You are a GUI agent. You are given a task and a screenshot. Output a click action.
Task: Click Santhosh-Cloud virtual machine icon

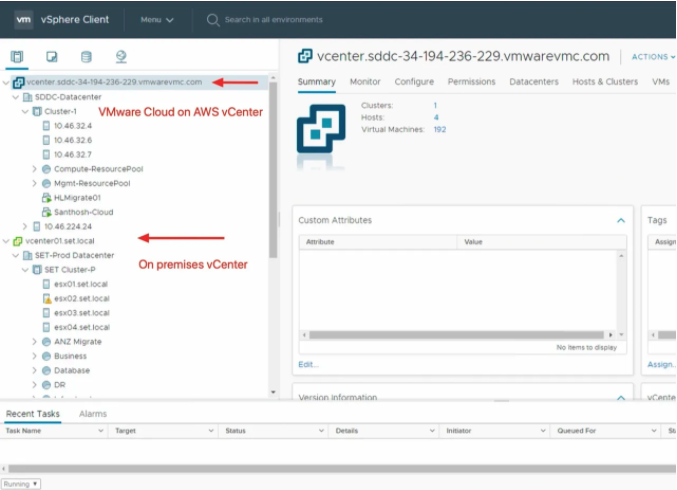click(x=46, y=212)
